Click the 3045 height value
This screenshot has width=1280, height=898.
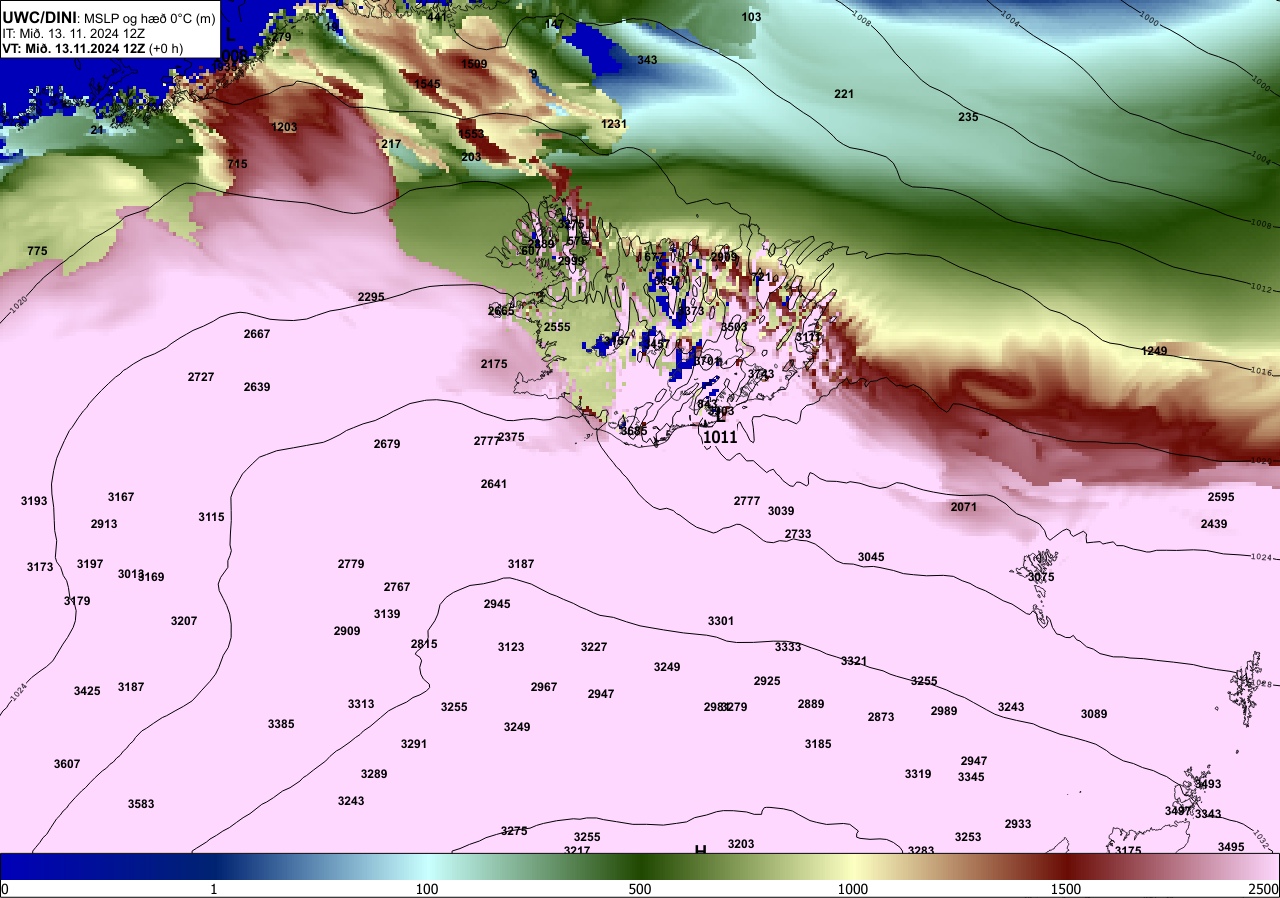click(871, 557)
